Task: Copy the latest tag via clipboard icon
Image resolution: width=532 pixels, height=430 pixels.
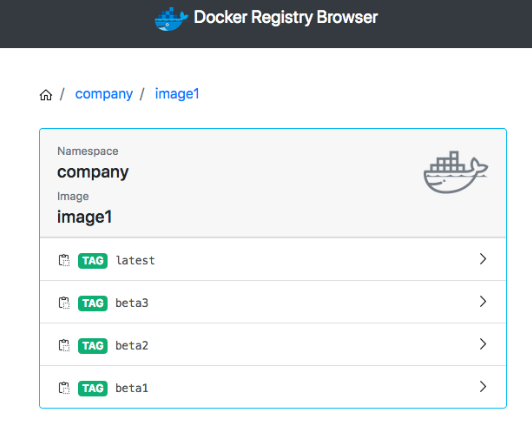Action: pos(64,260)
